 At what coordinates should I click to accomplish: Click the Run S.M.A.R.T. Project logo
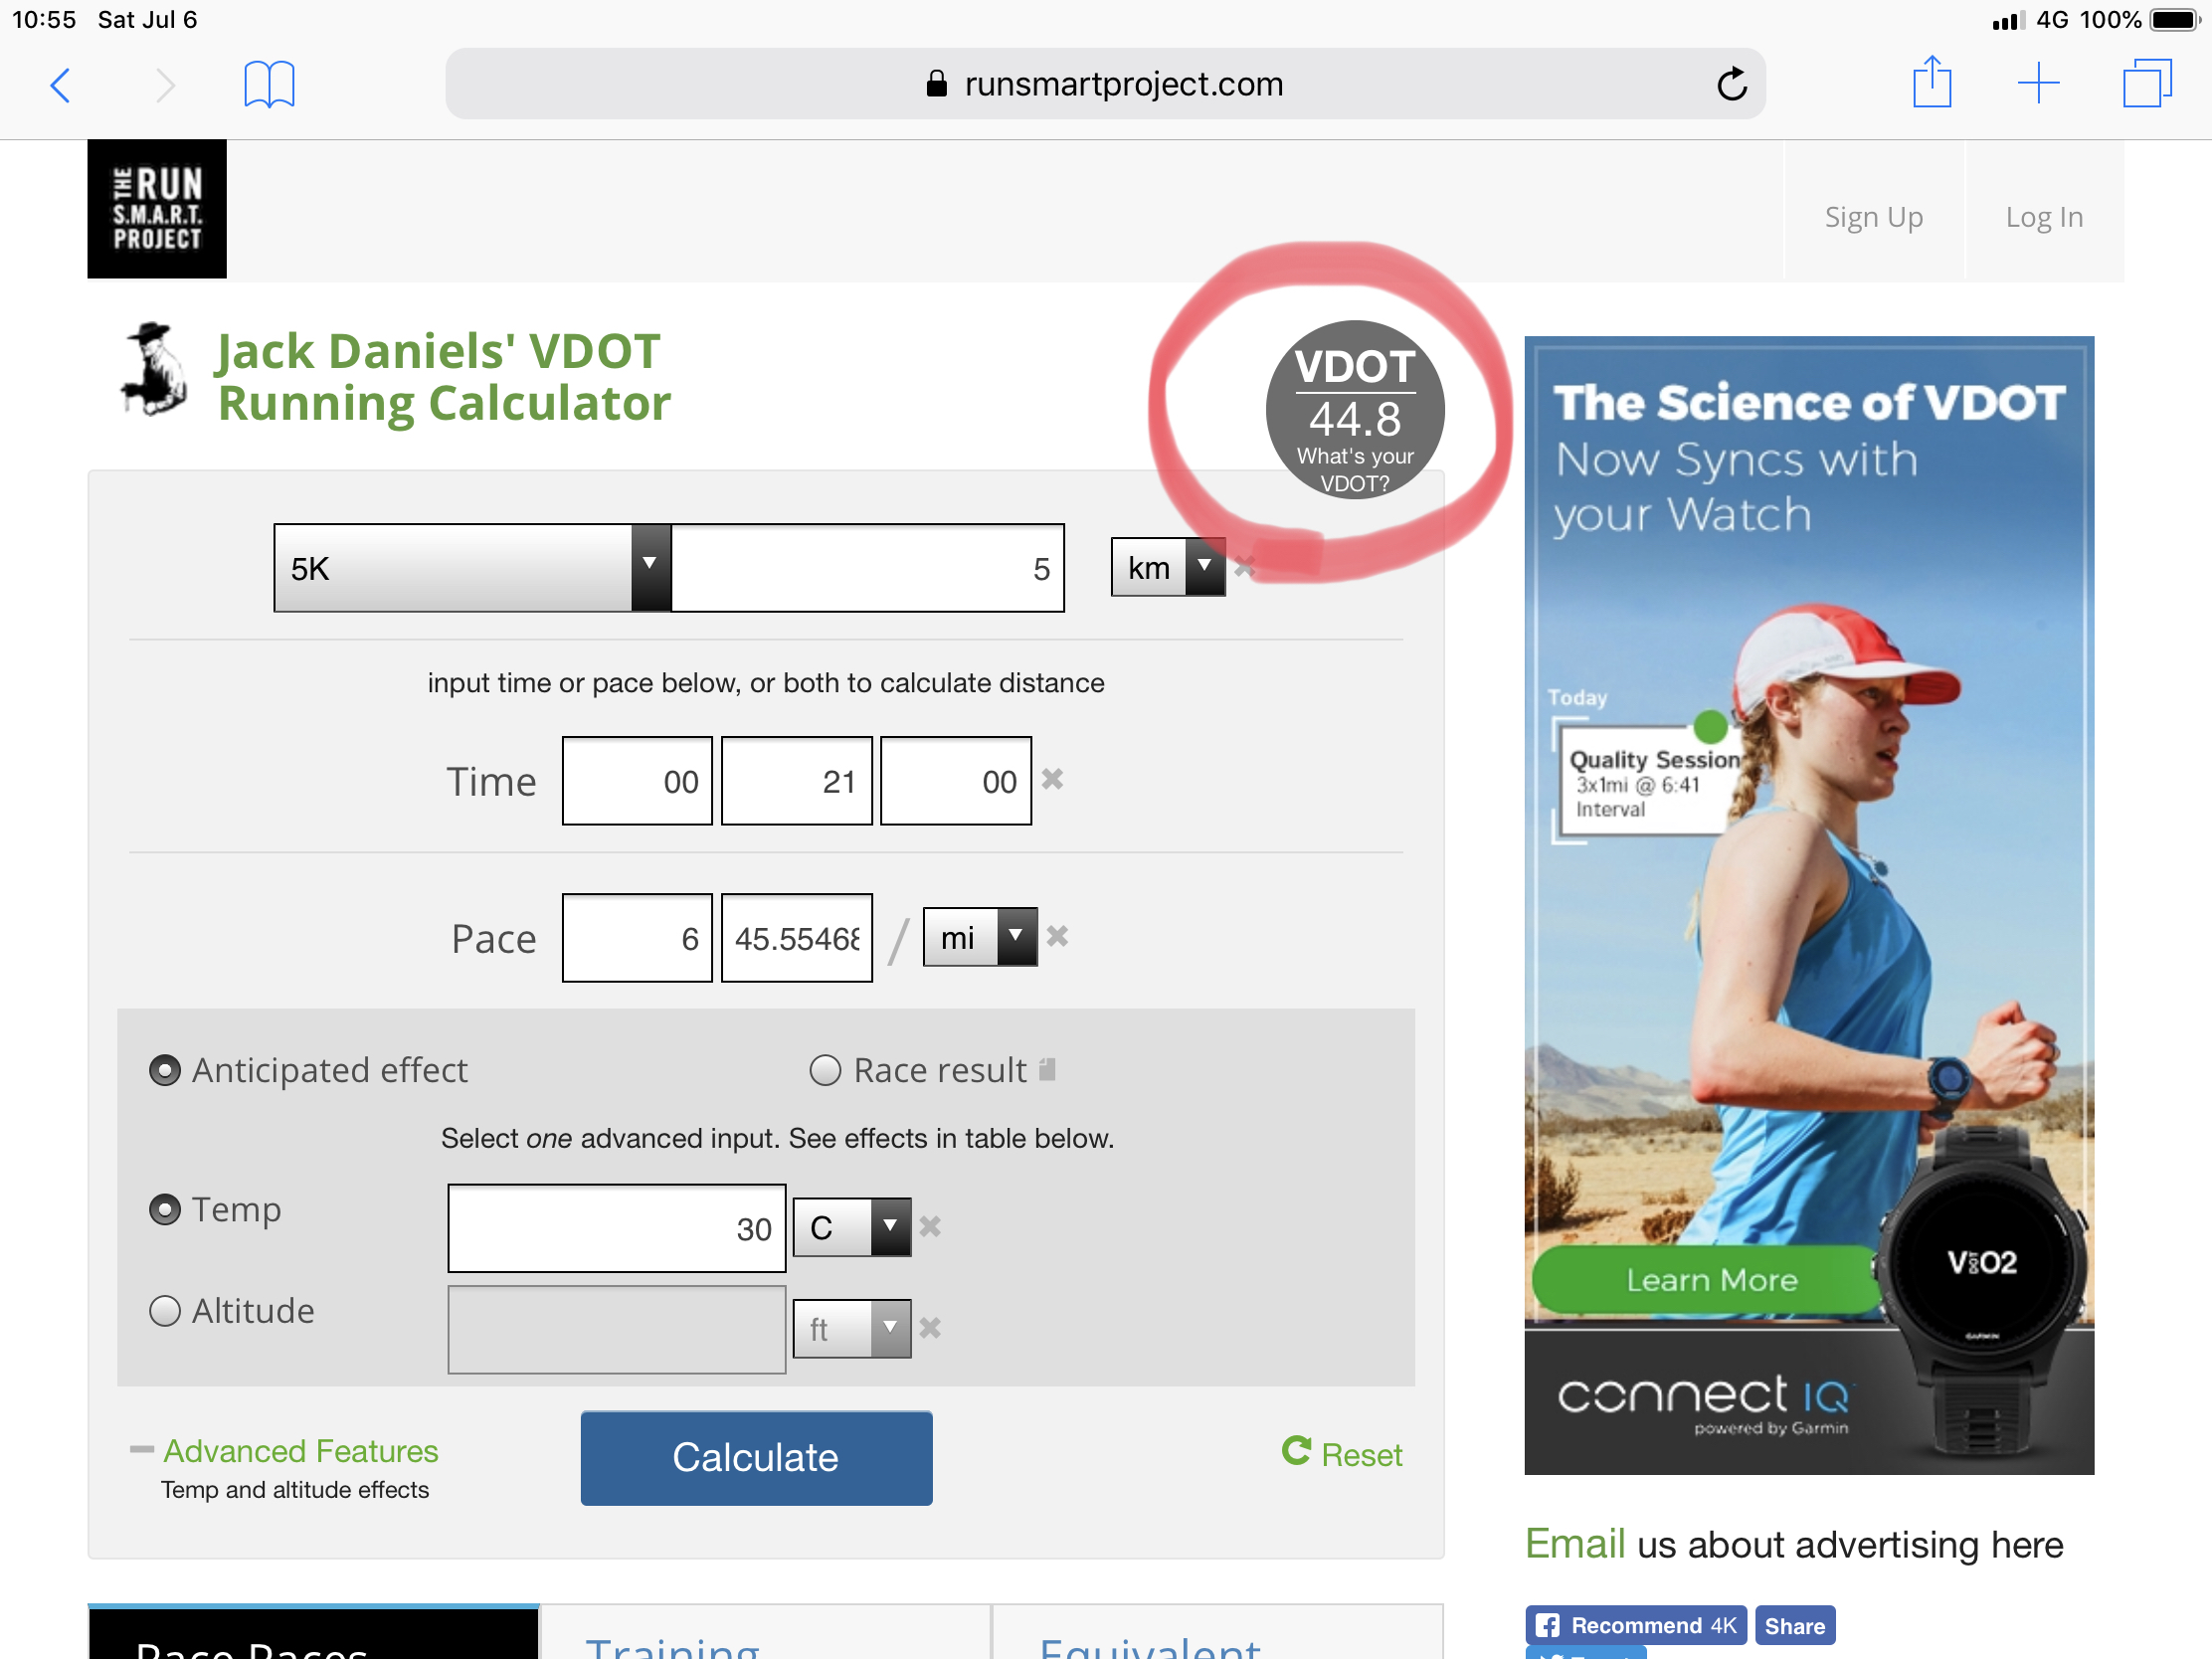[x=157, y=208]
